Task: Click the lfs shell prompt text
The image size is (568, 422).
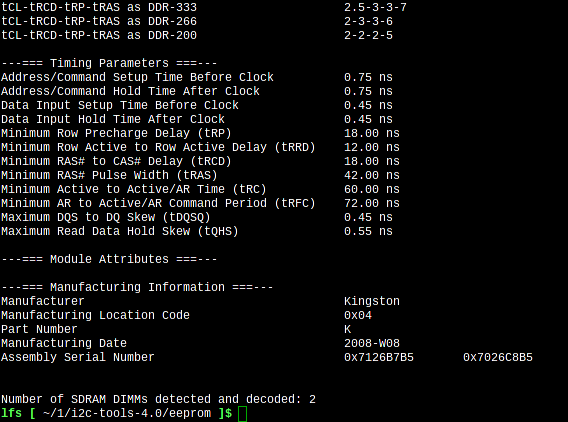Action: tap(11, 413)
